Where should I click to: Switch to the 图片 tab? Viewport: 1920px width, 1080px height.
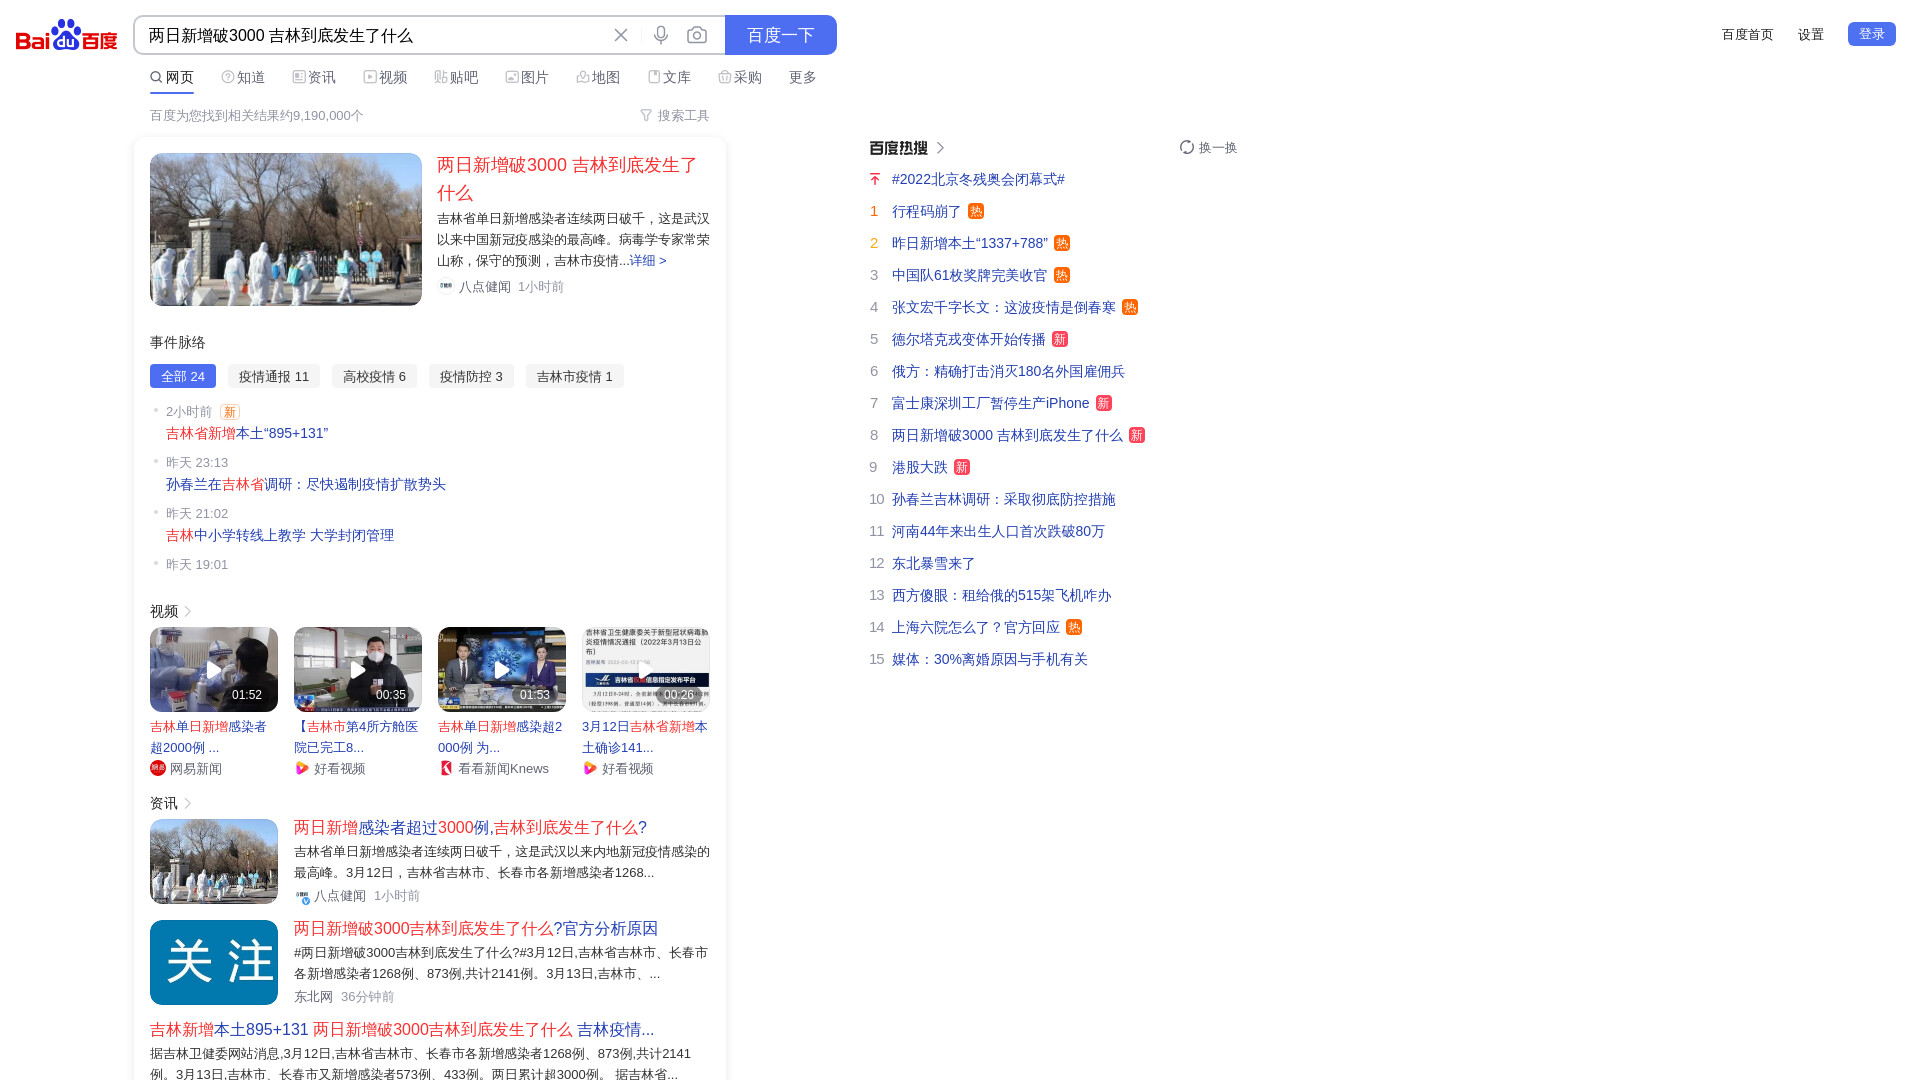pos(527,77)
